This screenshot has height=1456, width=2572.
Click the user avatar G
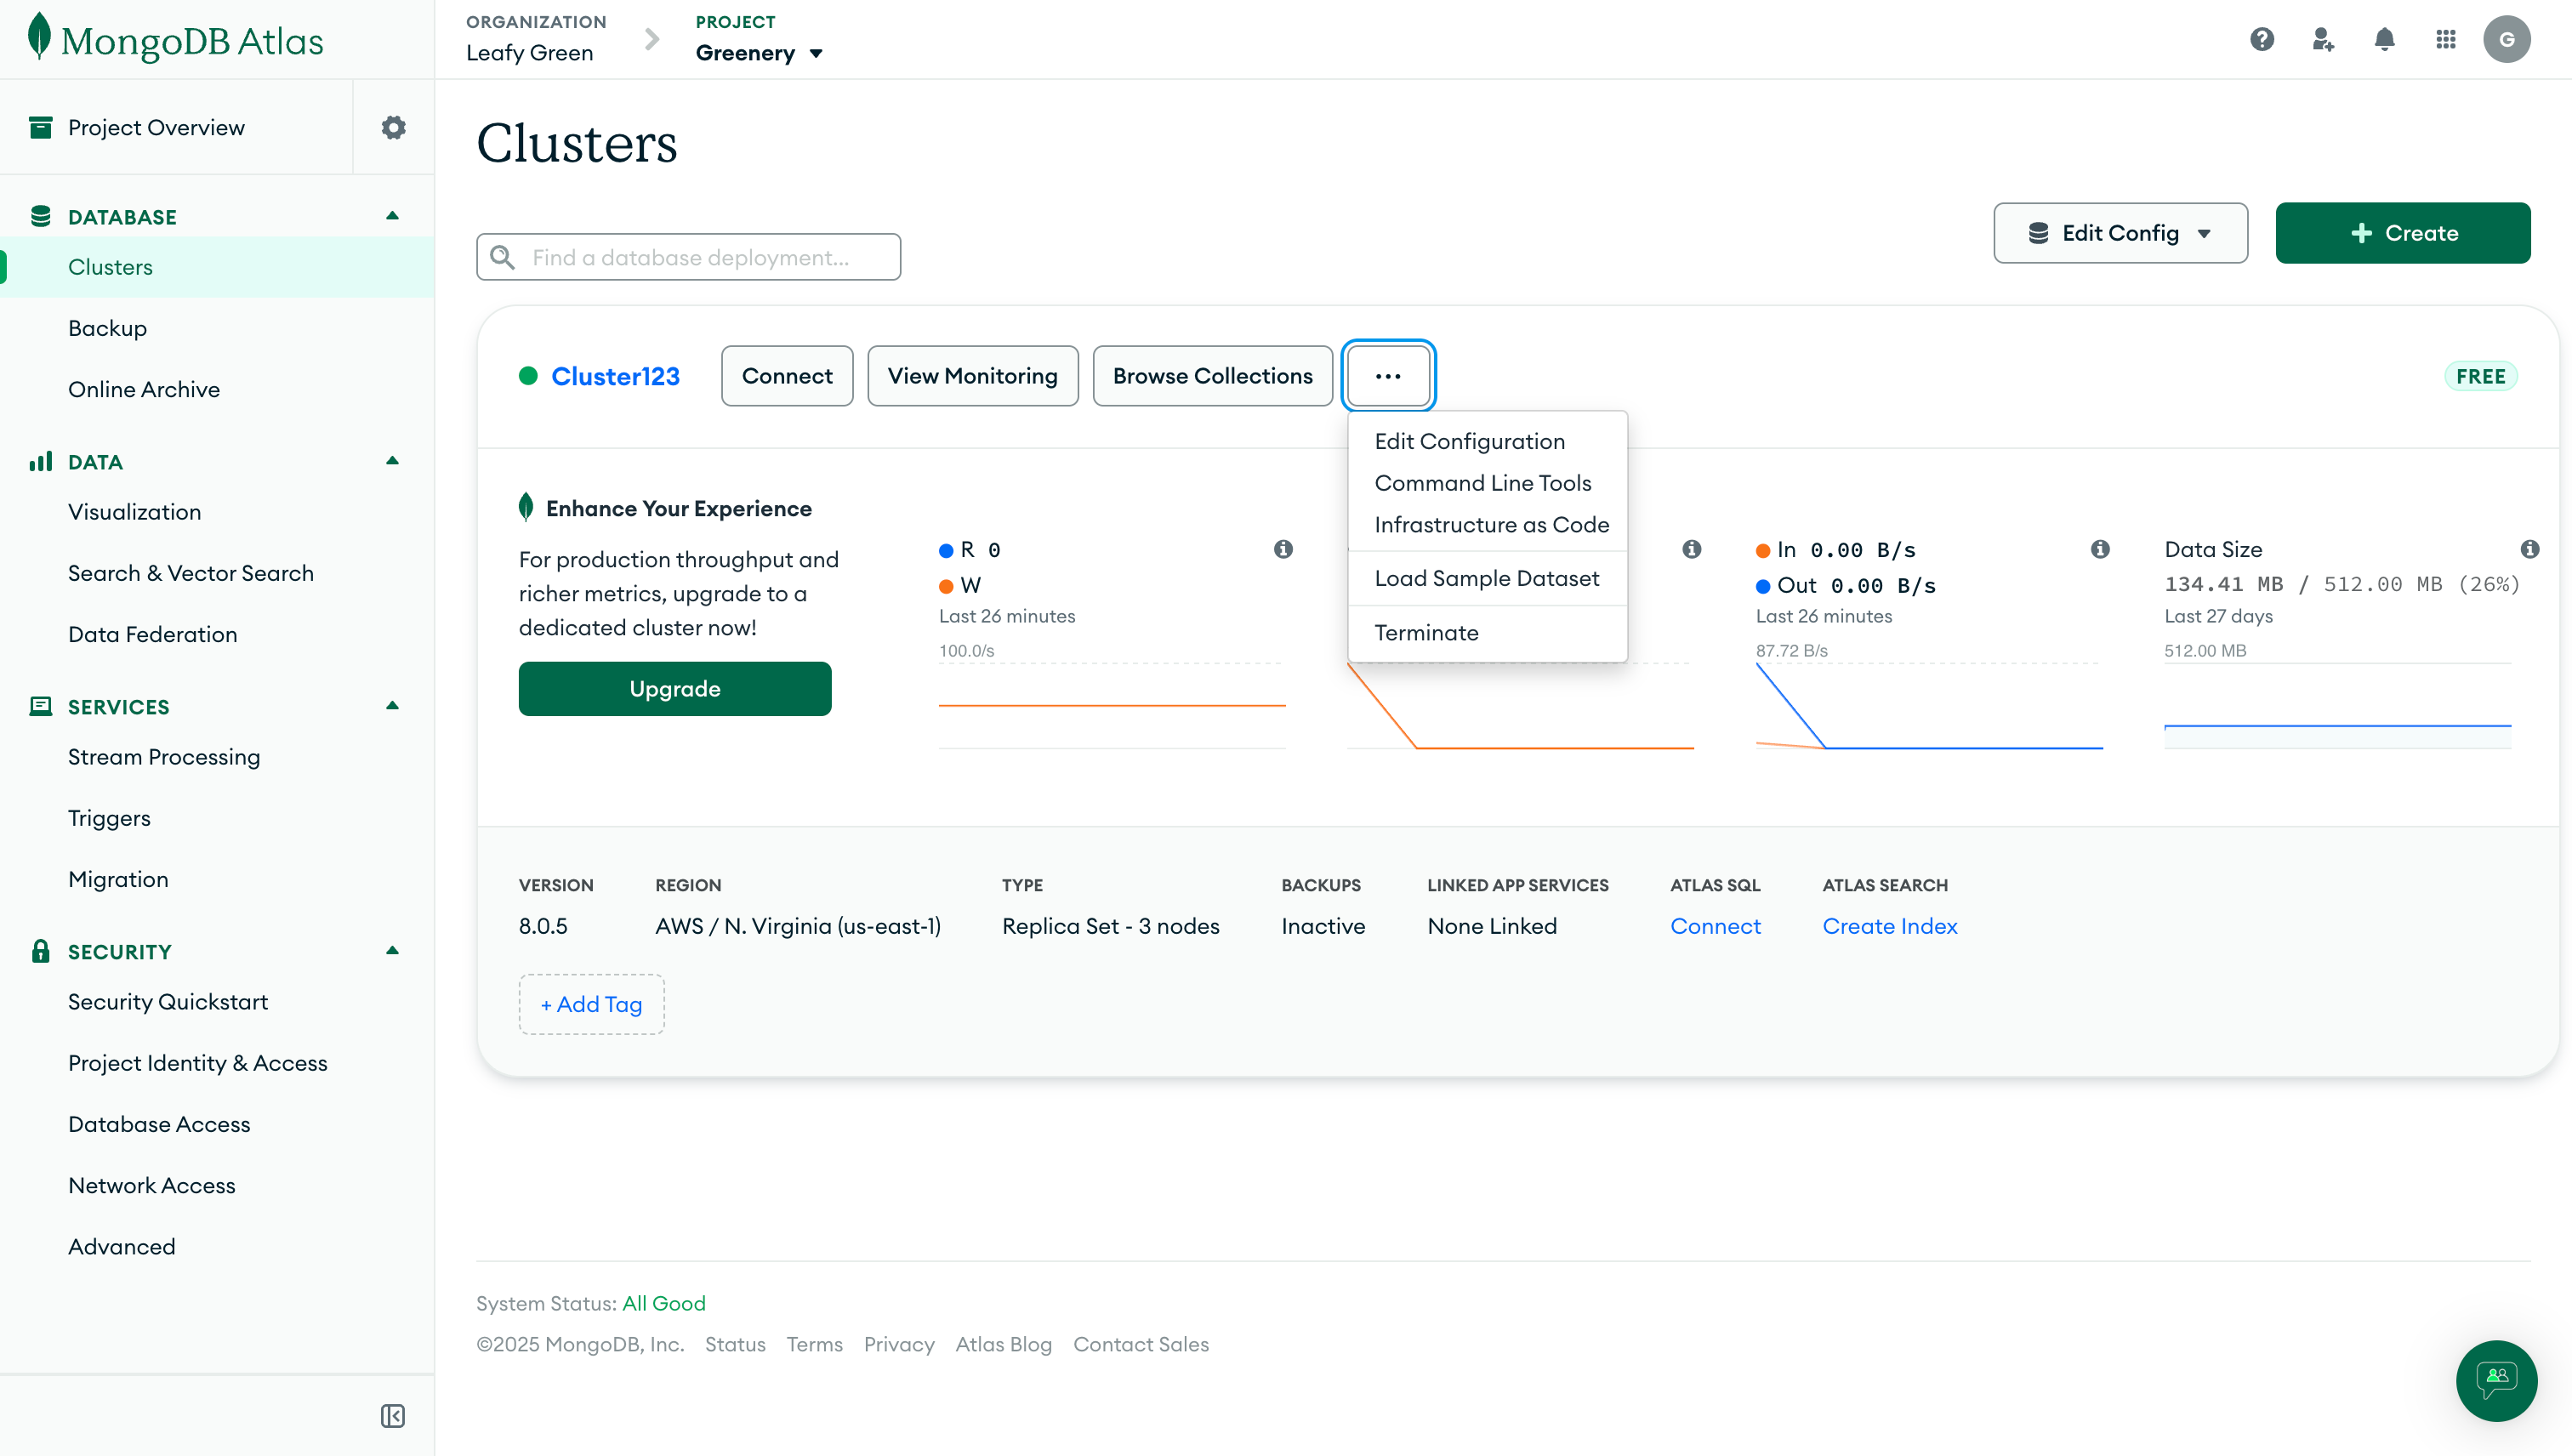pos(2506,40)
